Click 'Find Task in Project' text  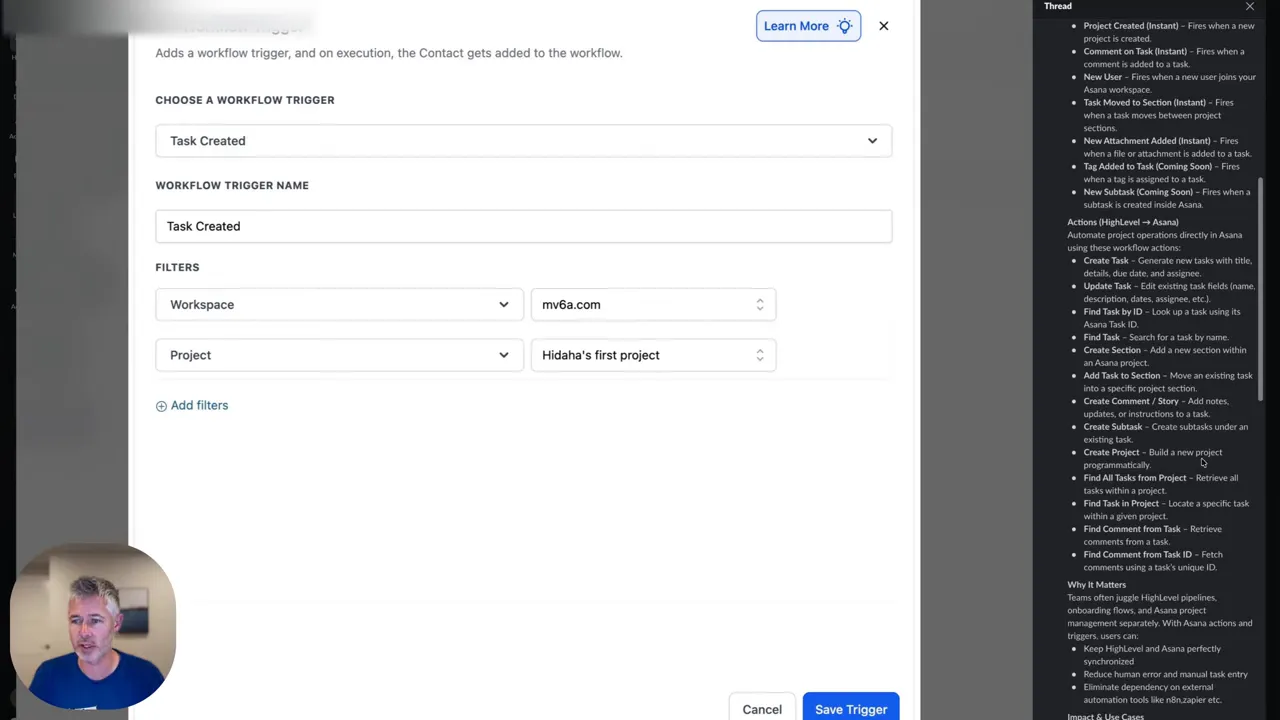point(1121,504)
